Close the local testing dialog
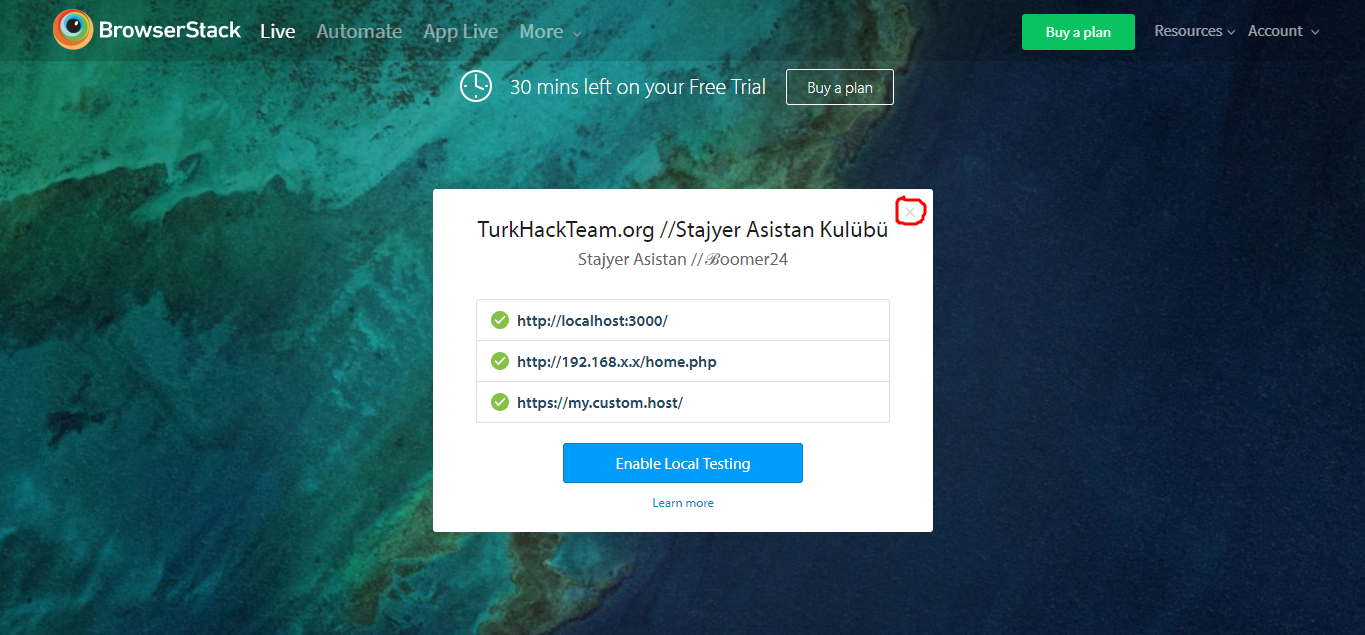This screenshot has width=1365, height=635. tap(910, 212)
